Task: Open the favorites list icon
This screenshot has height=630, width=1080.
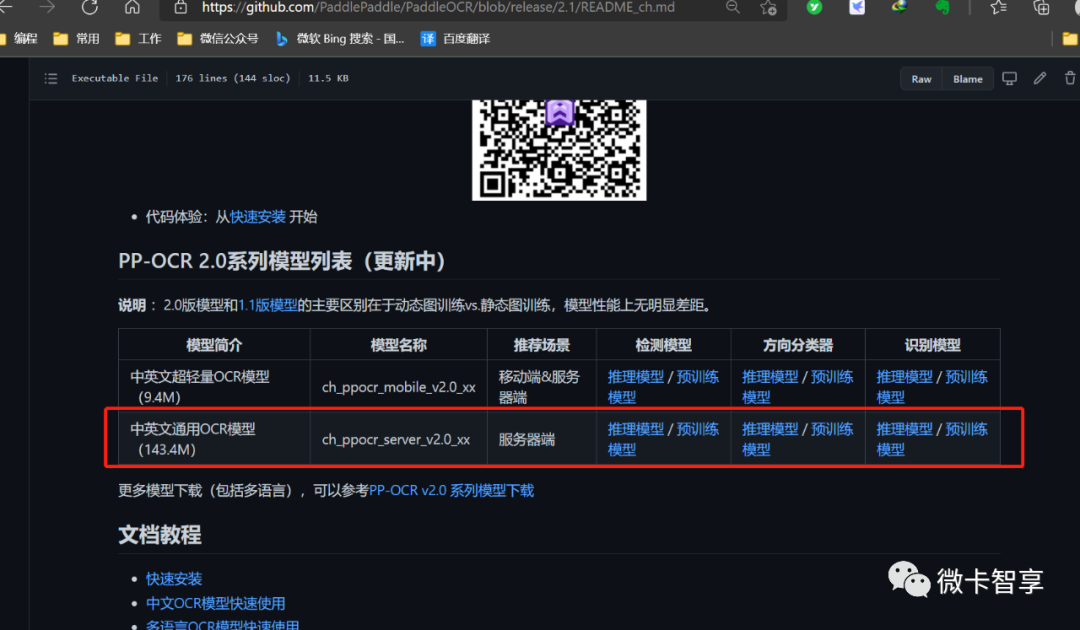Action: point(998,8)
